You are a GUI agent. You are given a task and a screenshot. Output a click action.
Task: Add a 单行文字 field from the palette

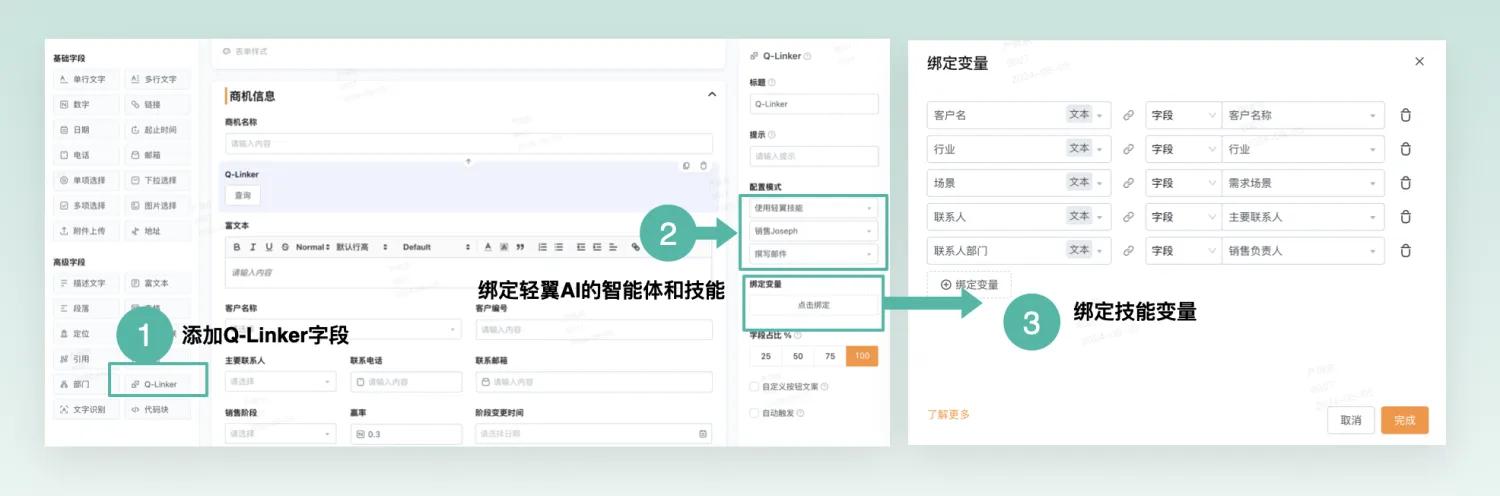(85, 79)
